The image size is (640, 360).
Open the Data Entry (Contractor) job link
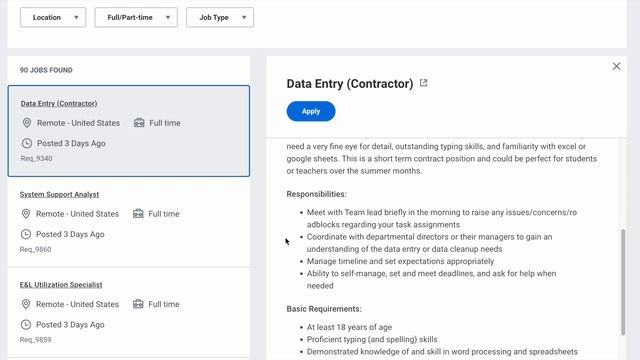coord(59,104)
